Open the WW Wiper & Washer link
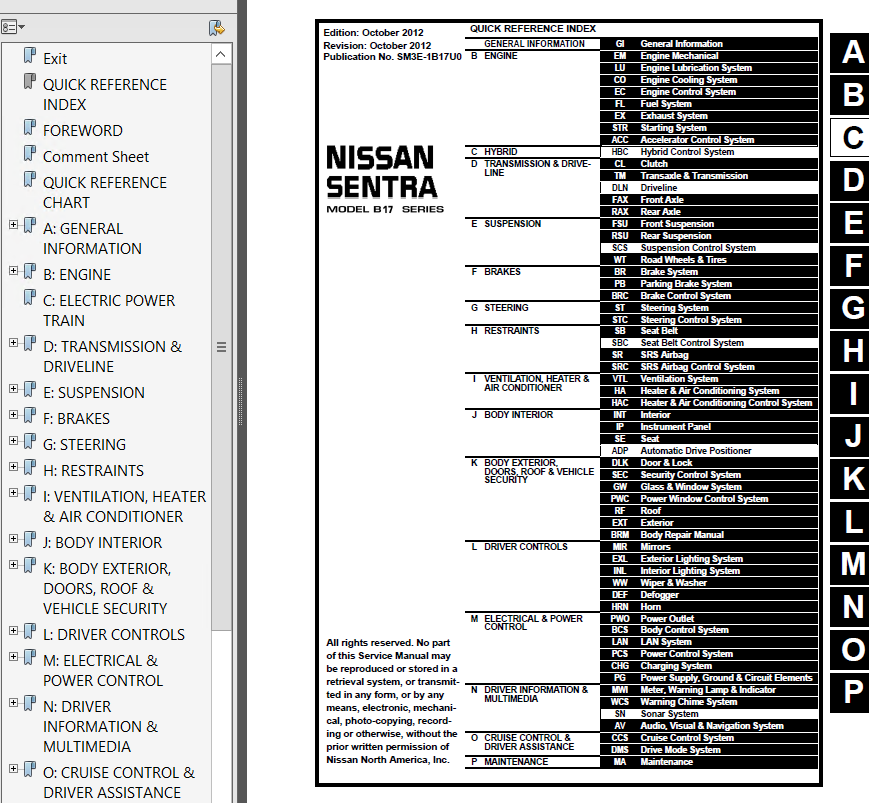The width and height of the screenshot is (869, 803). point(709,583)
